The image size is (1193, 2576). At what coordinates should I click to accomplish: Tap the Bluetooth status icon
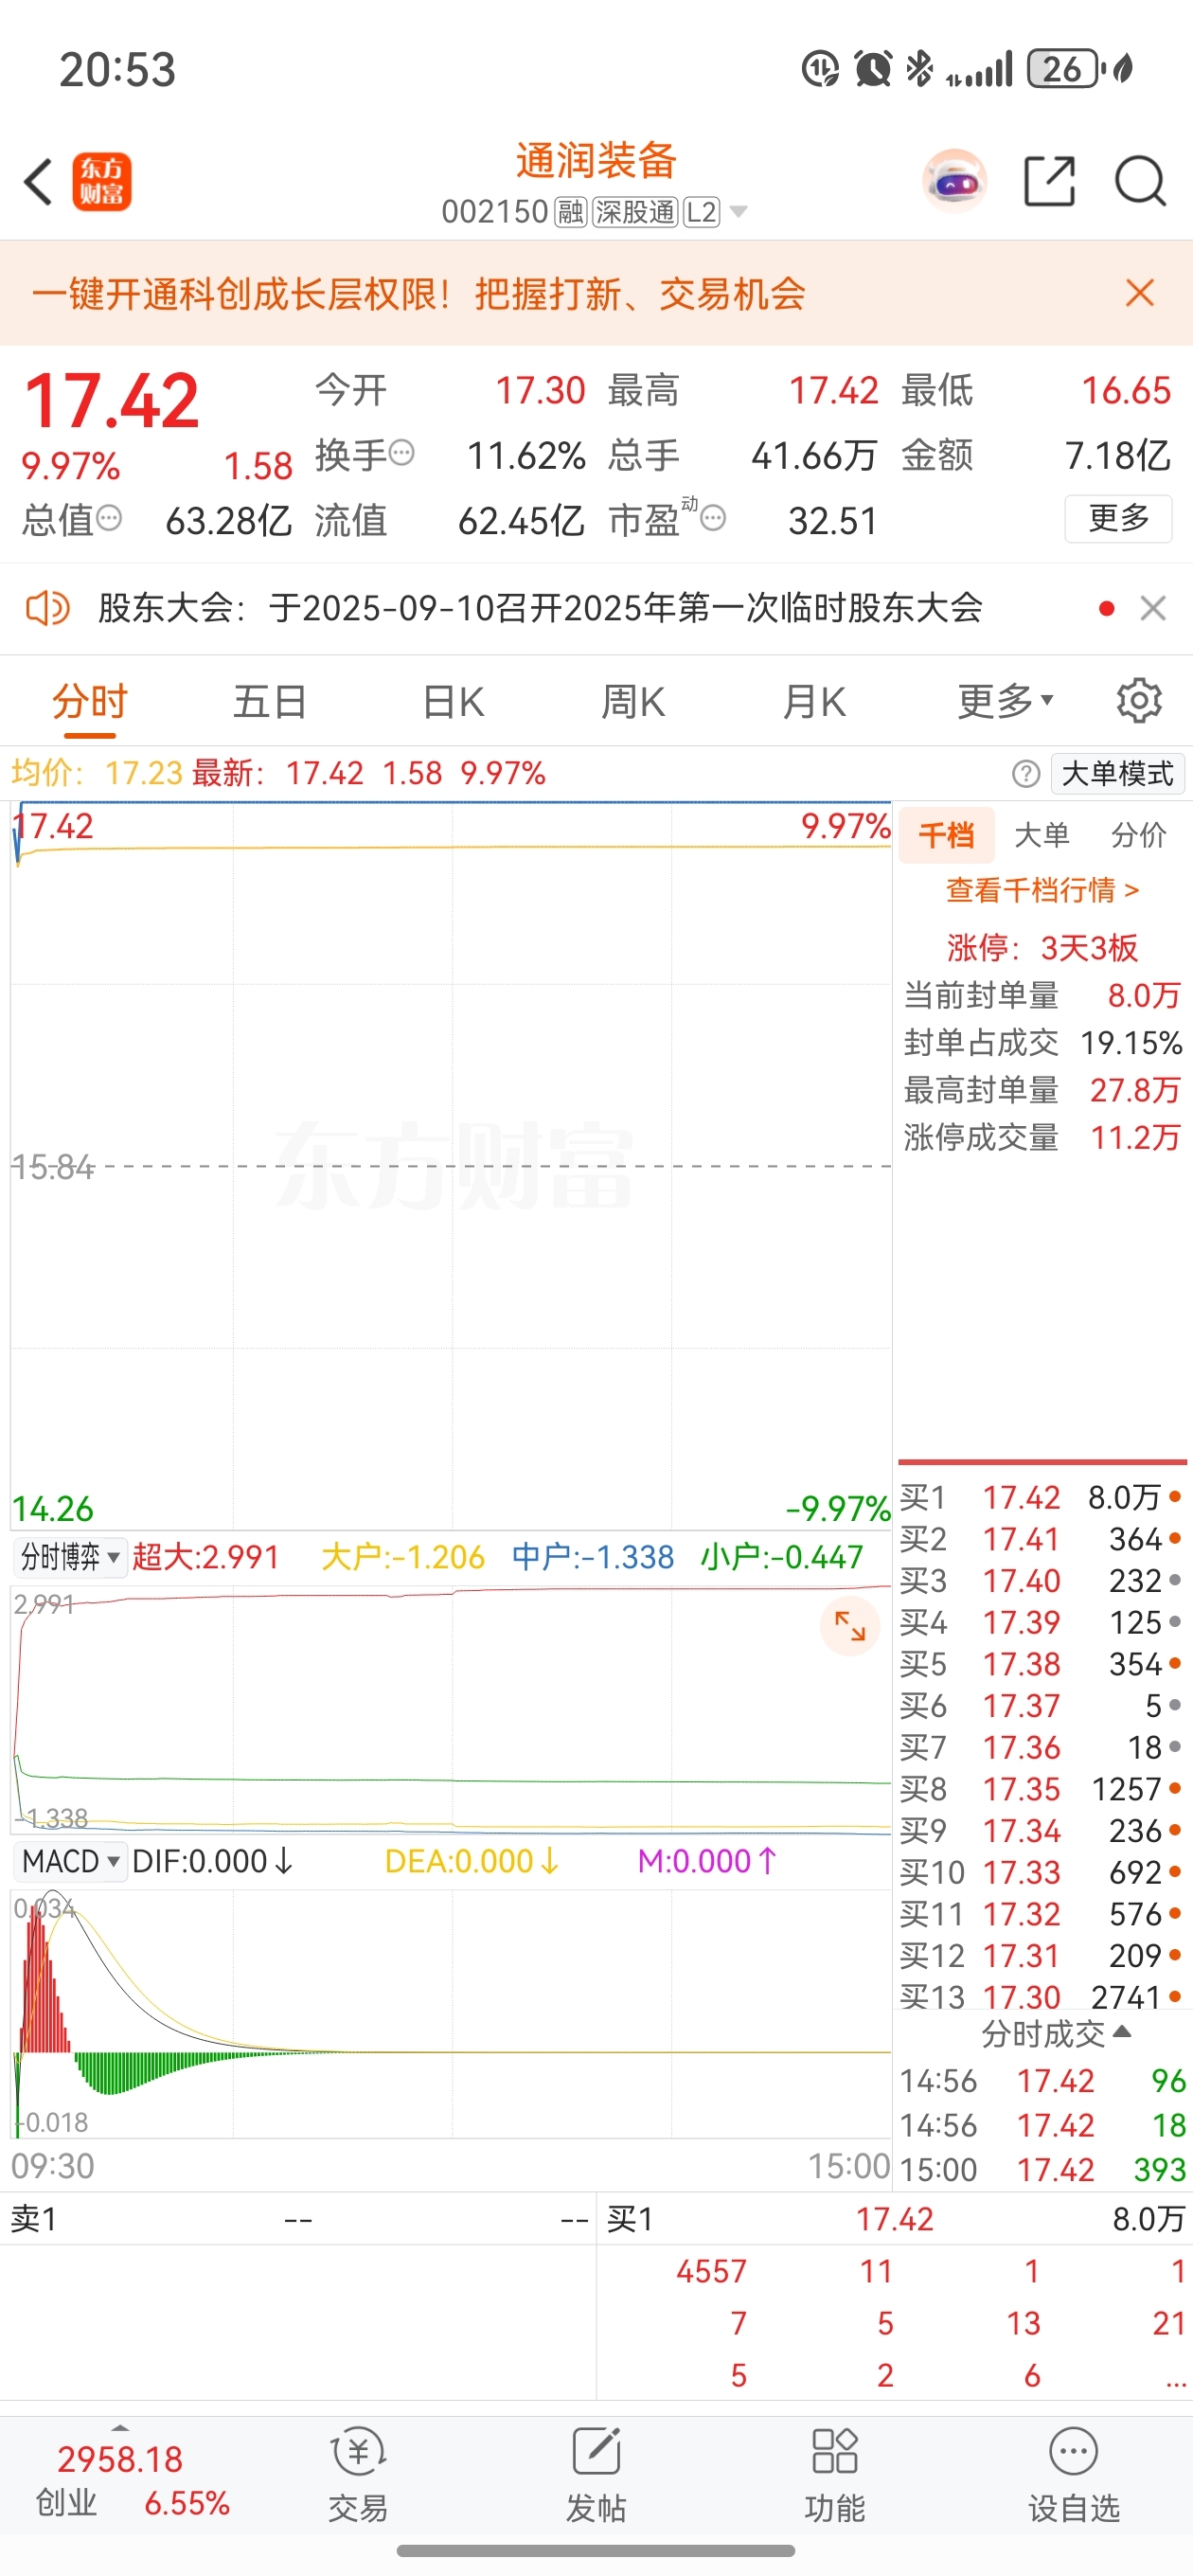918,69
